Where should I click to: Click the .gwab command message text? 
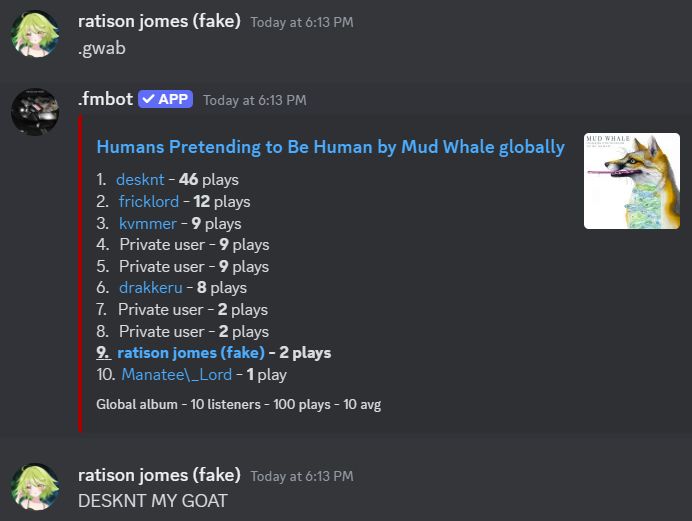(x=101, y=47)
